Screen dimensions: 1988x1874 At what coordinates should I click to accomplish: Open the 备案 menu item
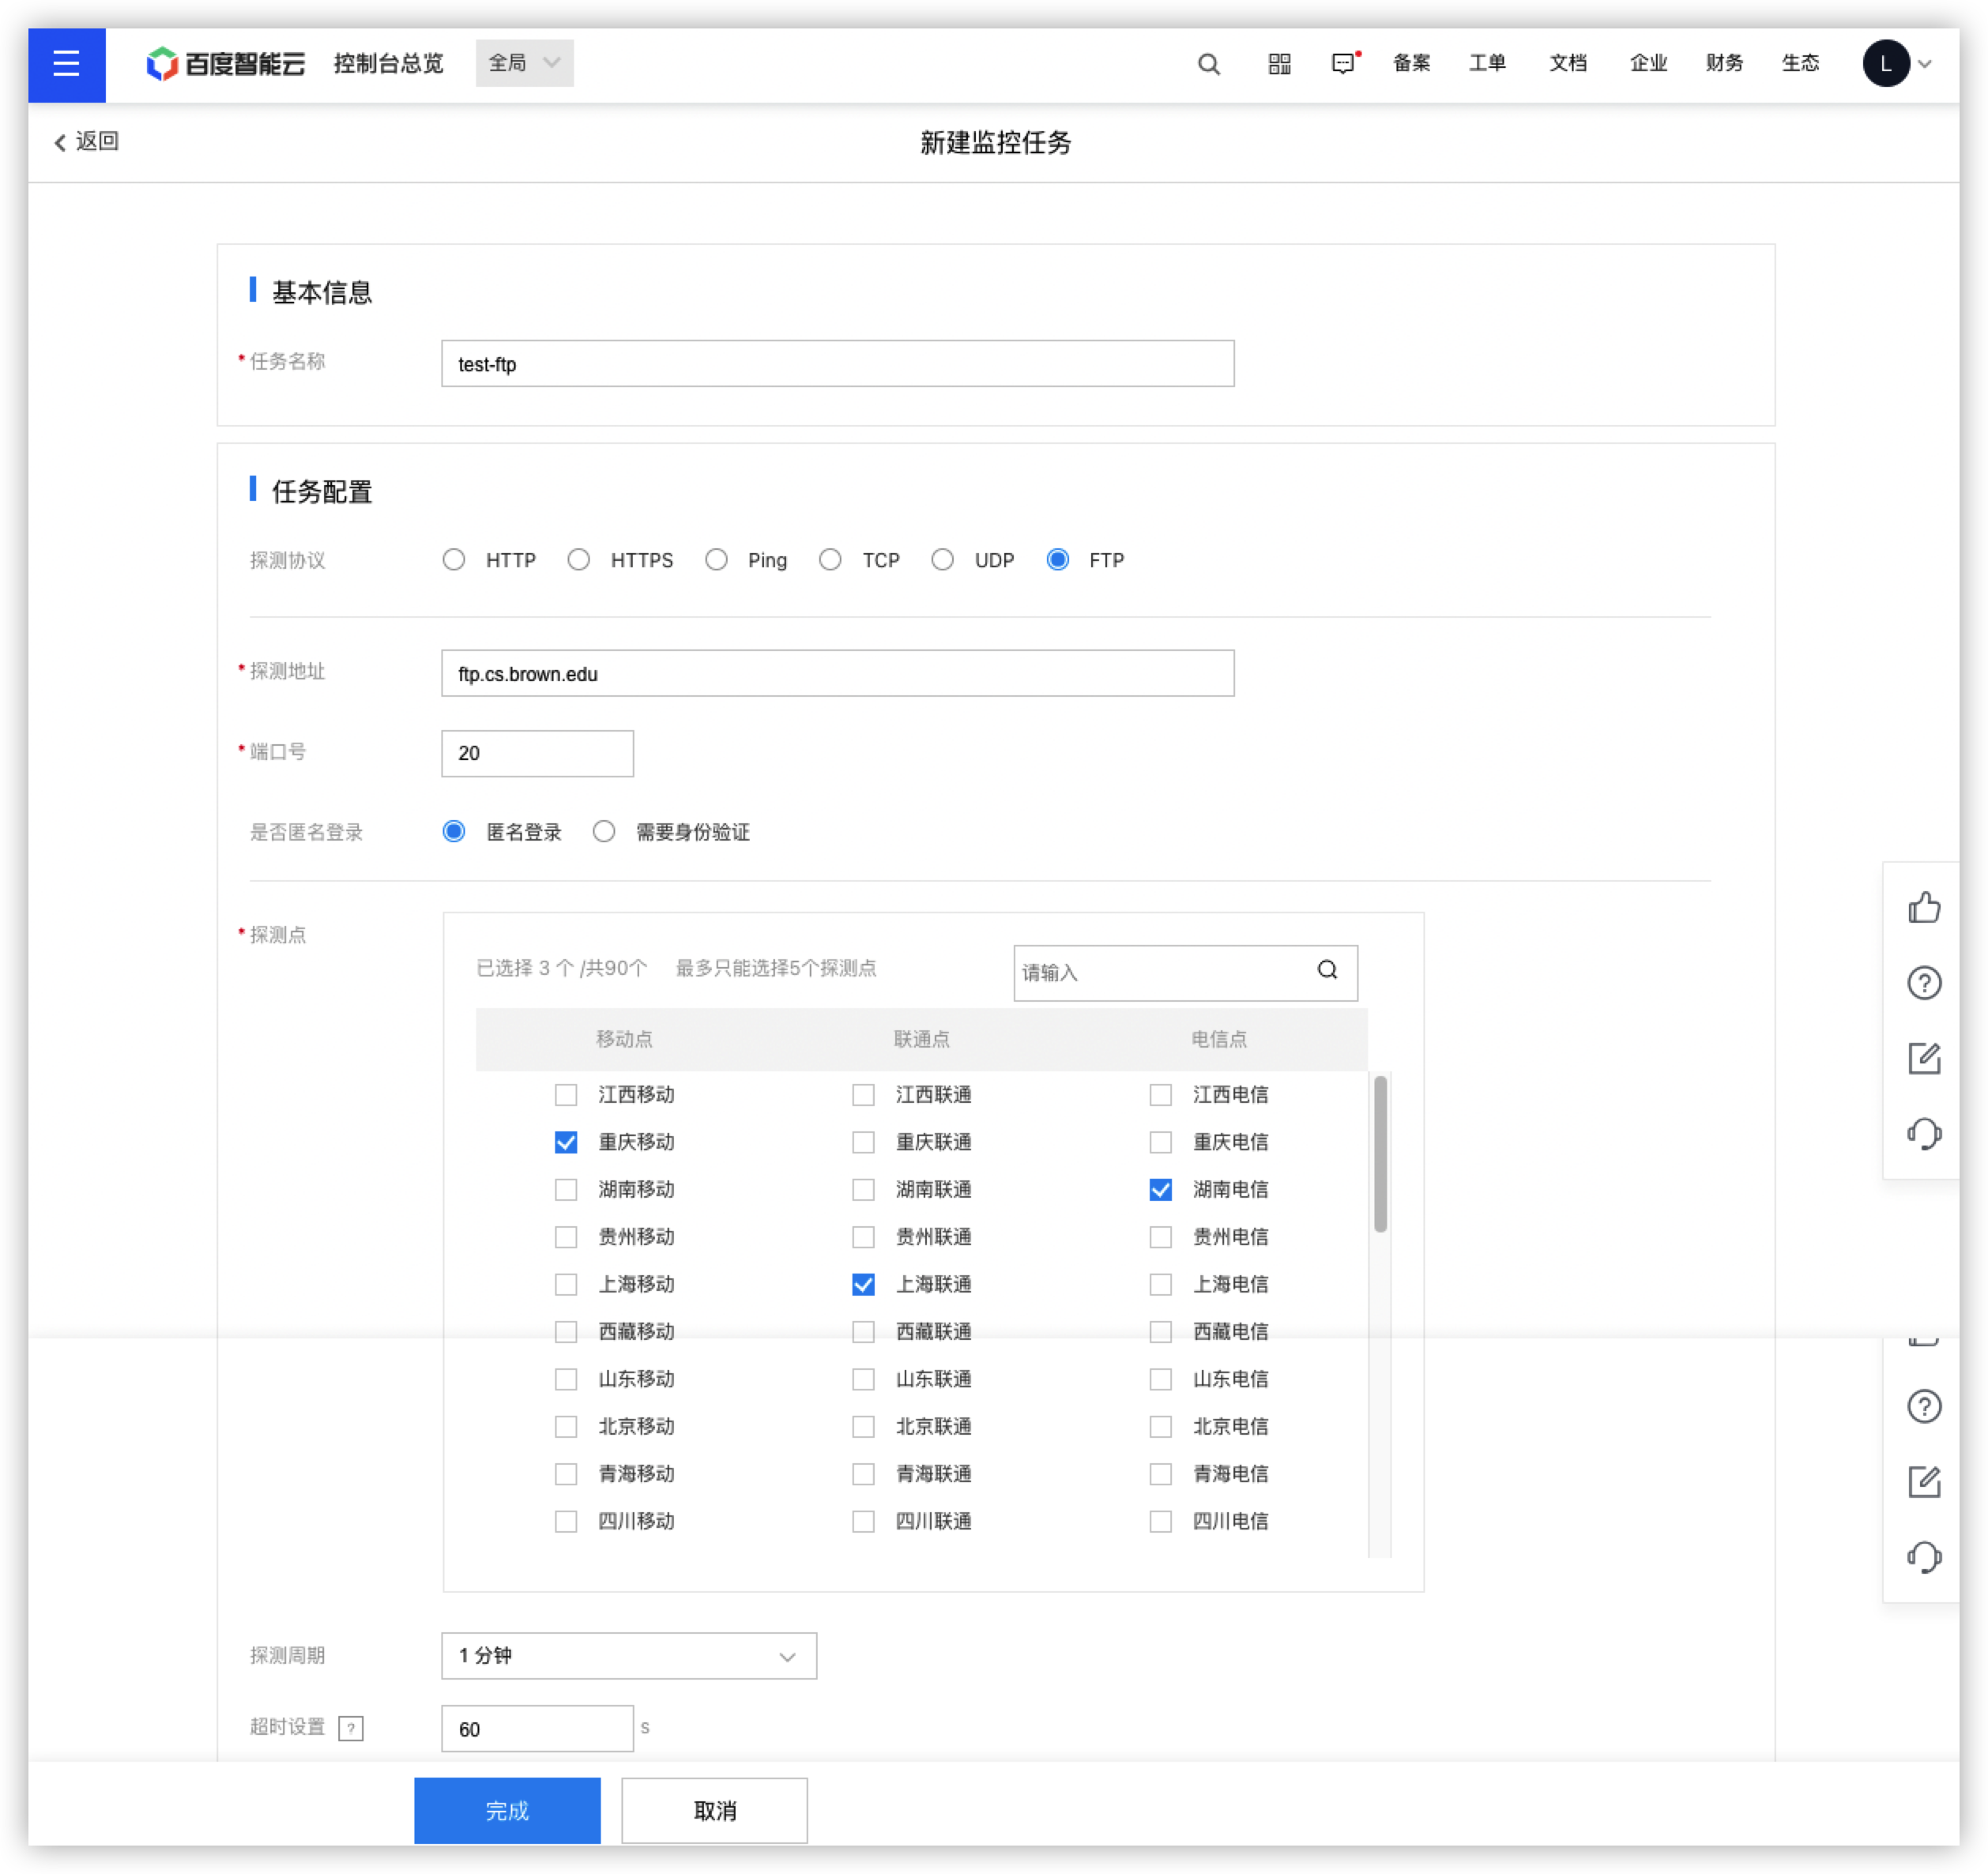click(x=1411, y=63)
